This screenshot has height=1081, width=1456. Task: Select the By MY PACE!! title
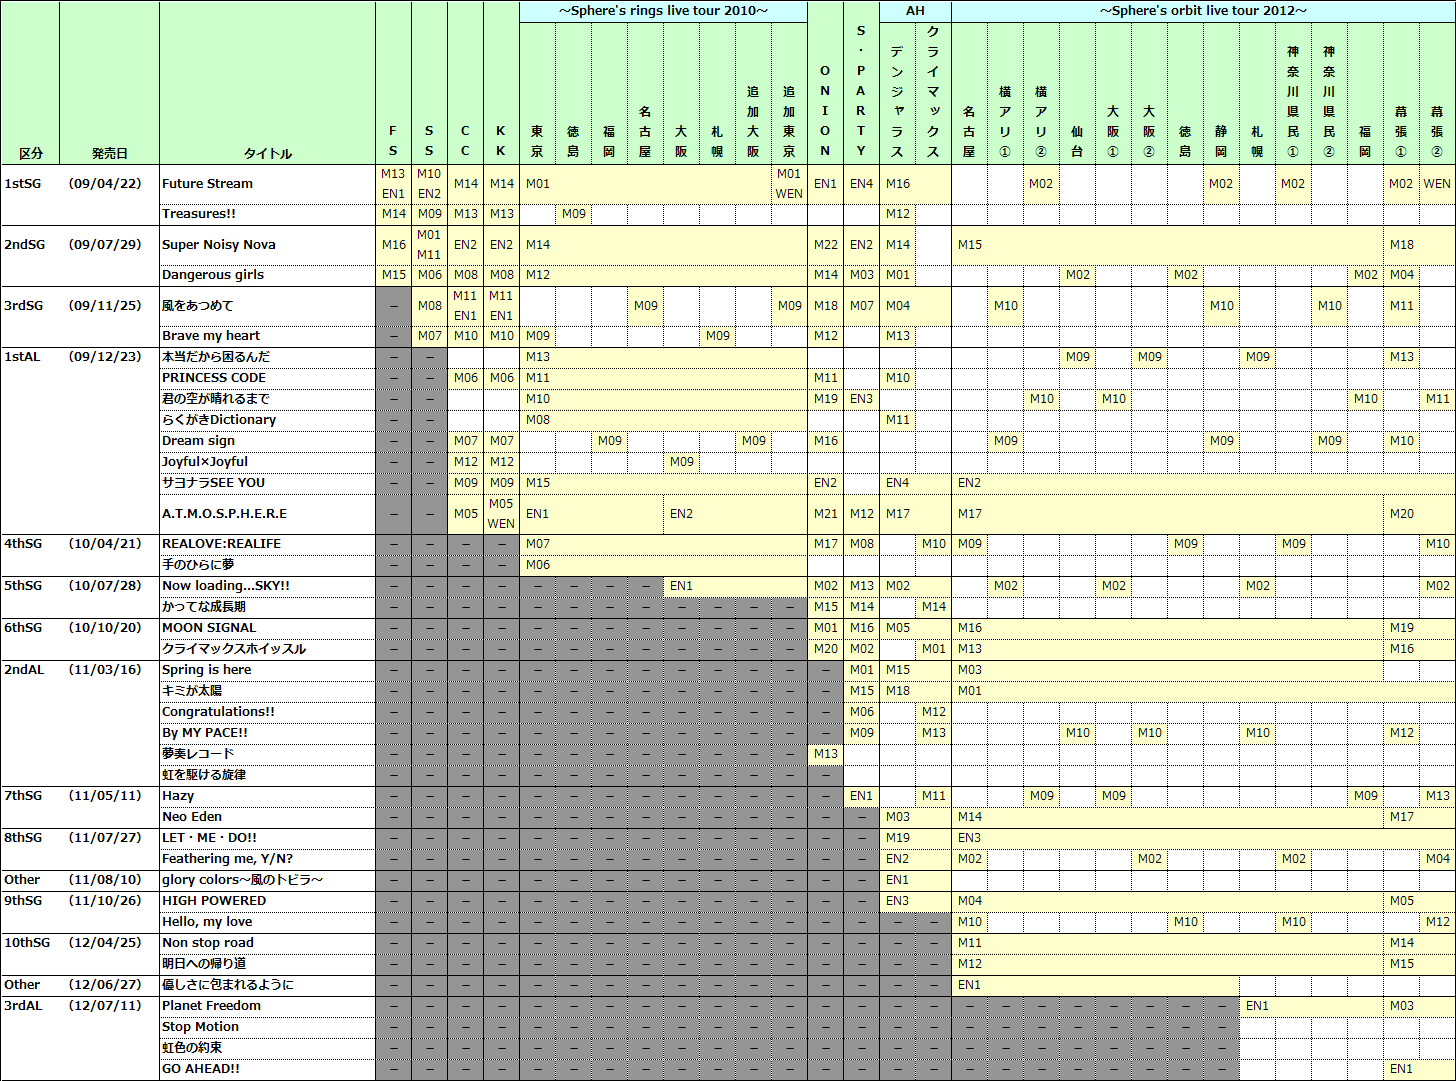pos(204,733)
